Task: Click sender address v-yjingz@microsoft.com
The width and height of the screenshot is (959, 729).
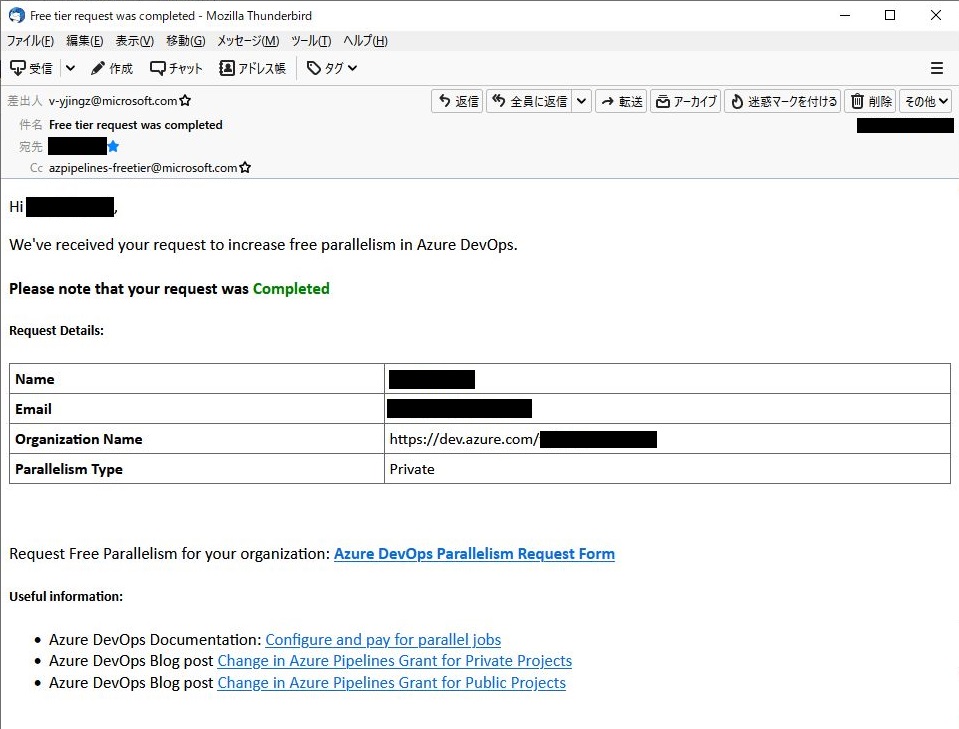Action: (113, 100)
